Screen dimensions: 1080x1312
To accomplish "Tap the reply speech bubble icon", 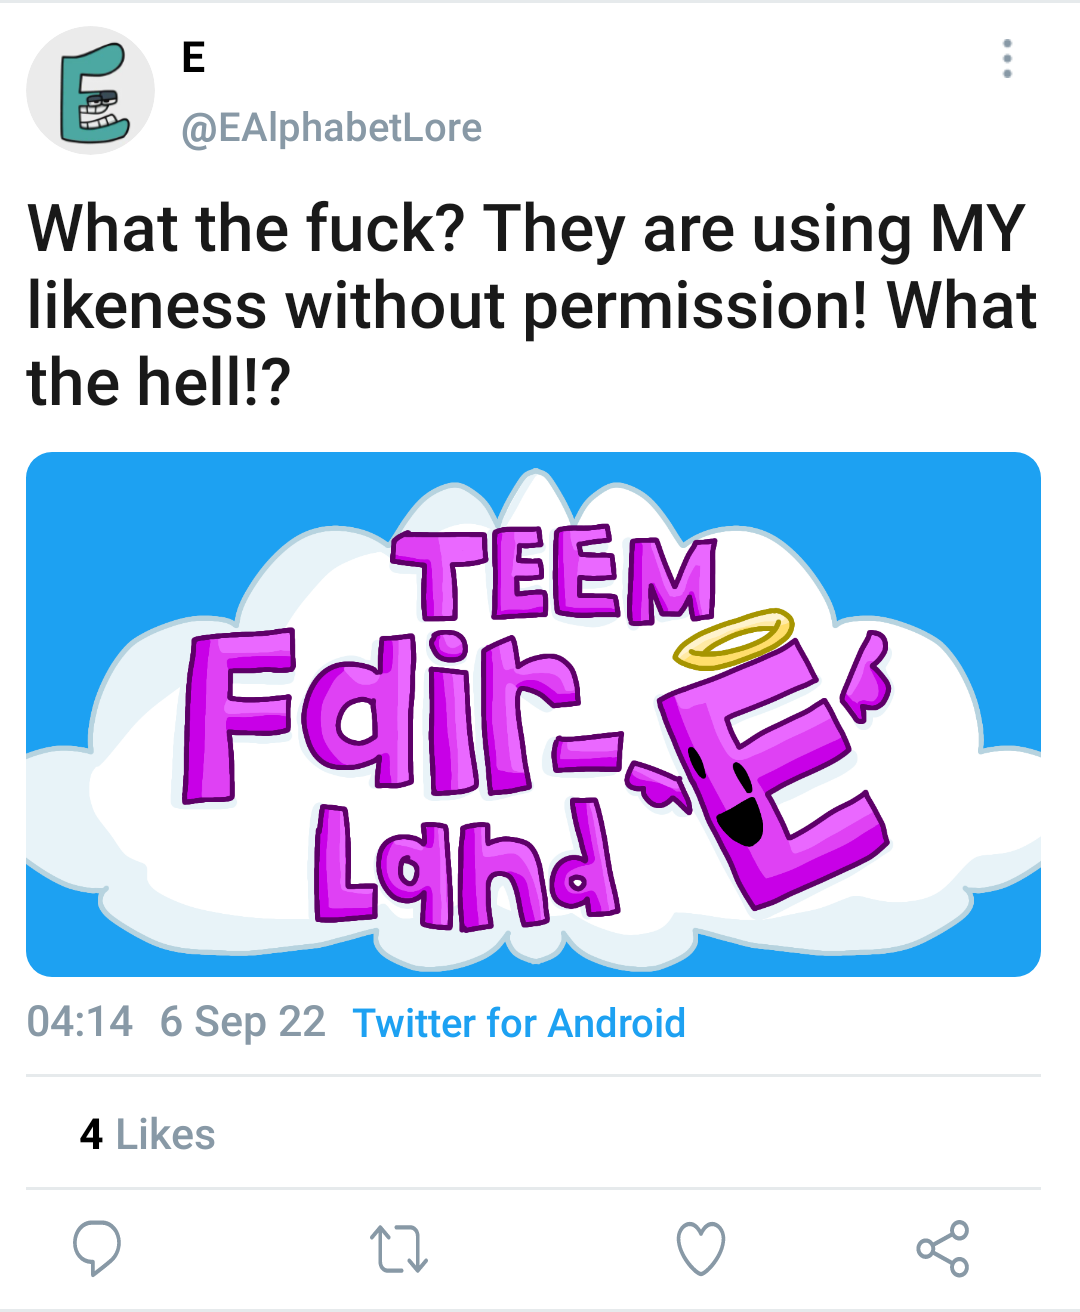I will (x=97, y=1247).
